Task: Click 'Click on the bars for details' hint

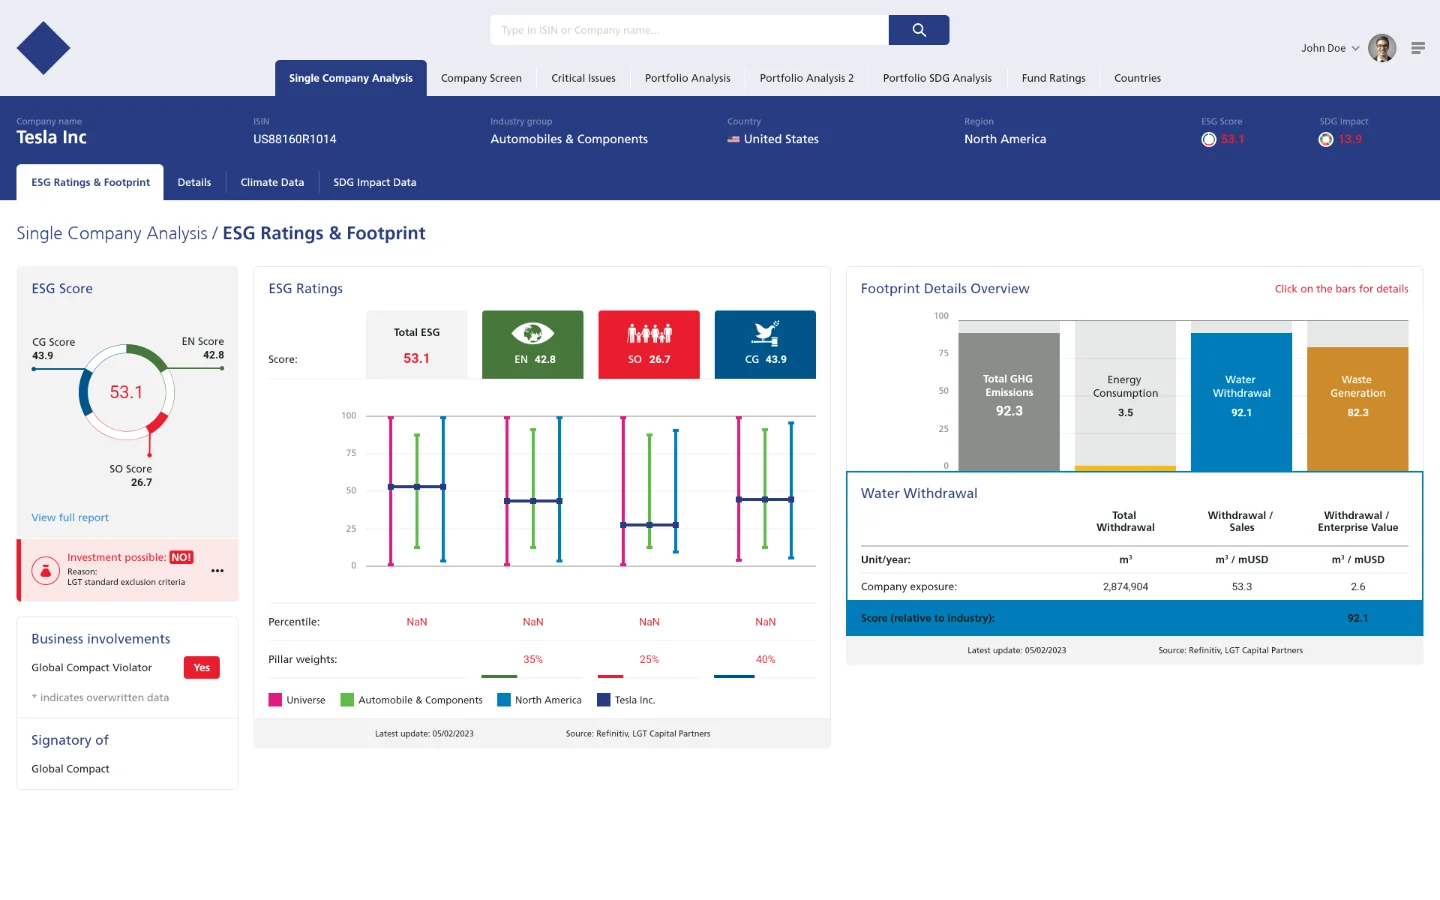Action: click(x=1341, y=289)
